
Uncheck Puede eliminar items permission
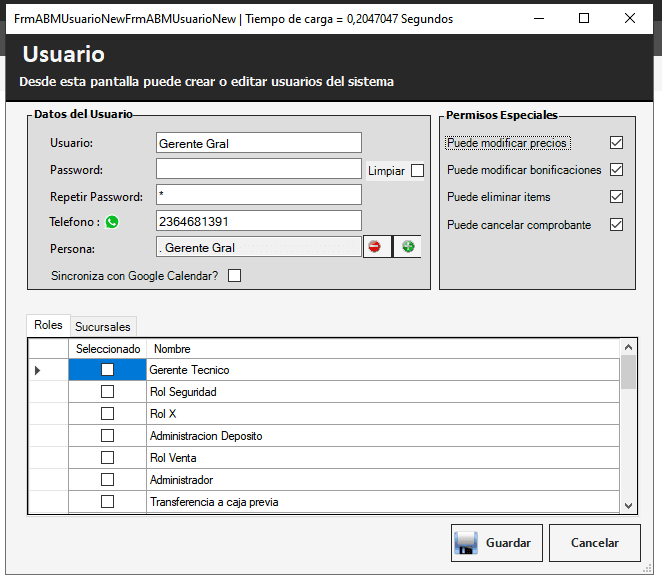click(616, 197)
